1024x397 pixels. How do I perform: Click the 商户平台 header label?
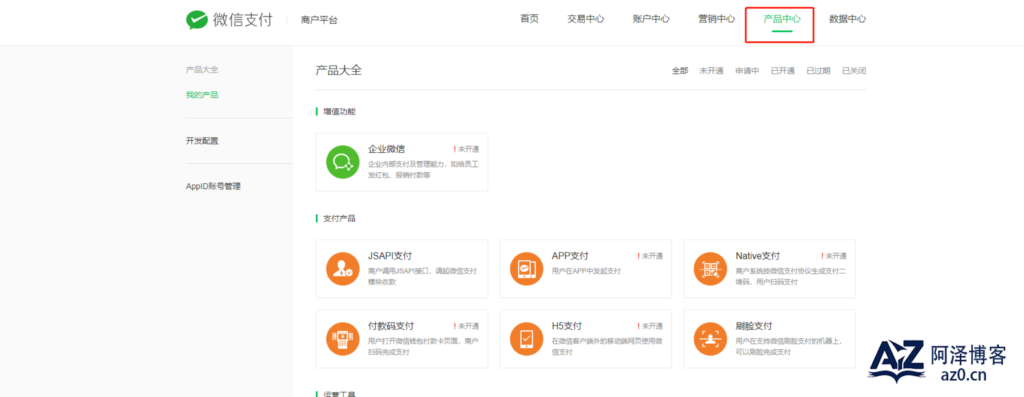pos(319,20)
